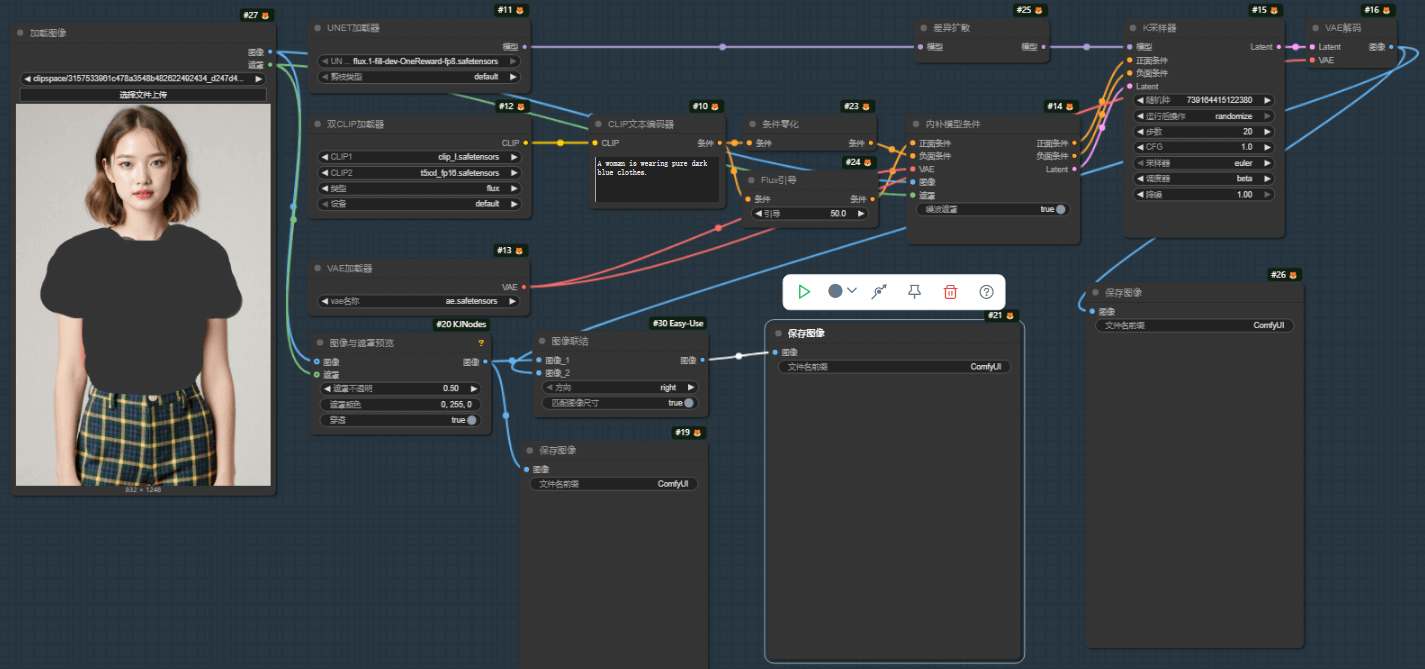
Task: Open the 方向 right dropdown
Action: pyautogui.click(x=620, y=387)
